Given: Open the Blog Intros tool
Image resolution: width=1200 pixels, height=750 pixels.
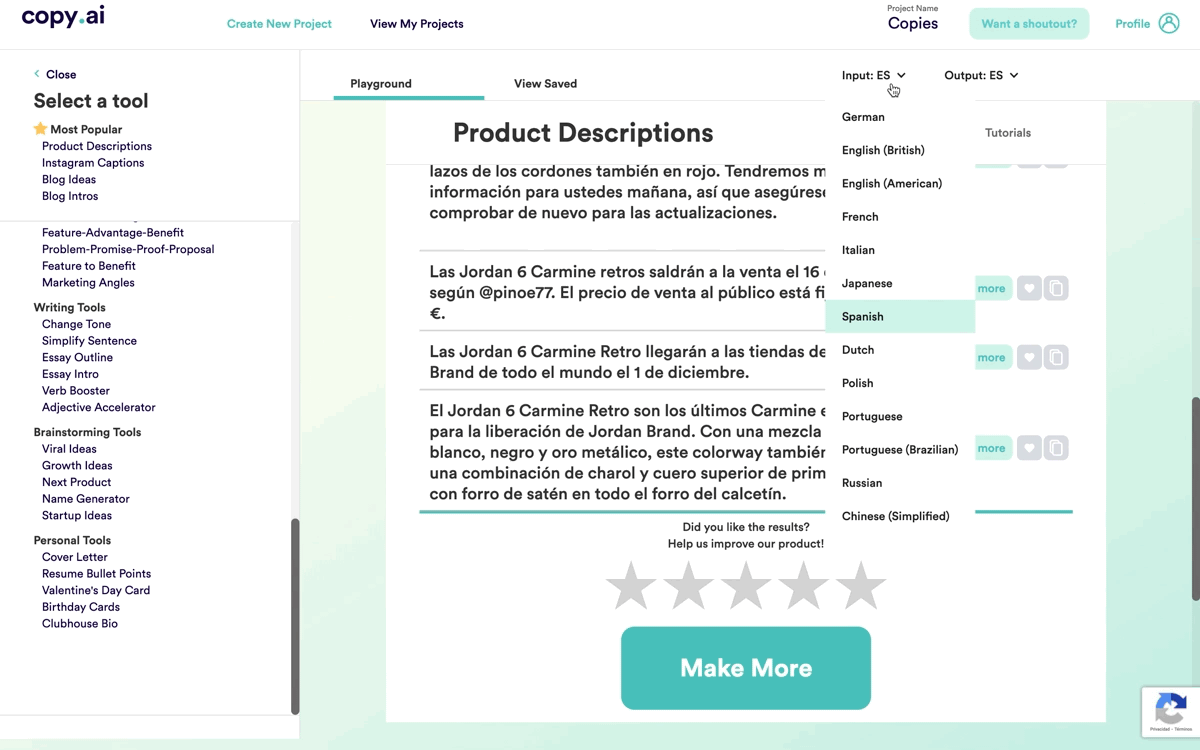Looking at the screenshot, I should click(x=70, y=196).
